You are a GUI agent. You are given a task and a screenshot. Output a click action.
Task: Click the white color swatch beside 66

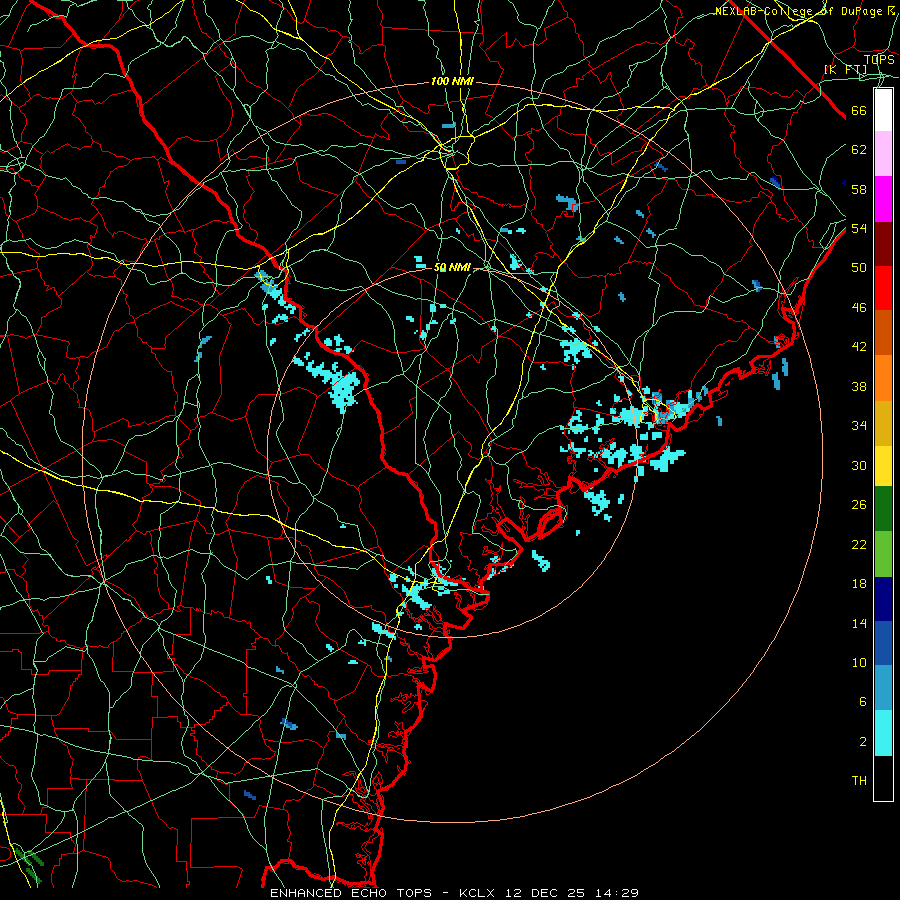click(883, 110)
